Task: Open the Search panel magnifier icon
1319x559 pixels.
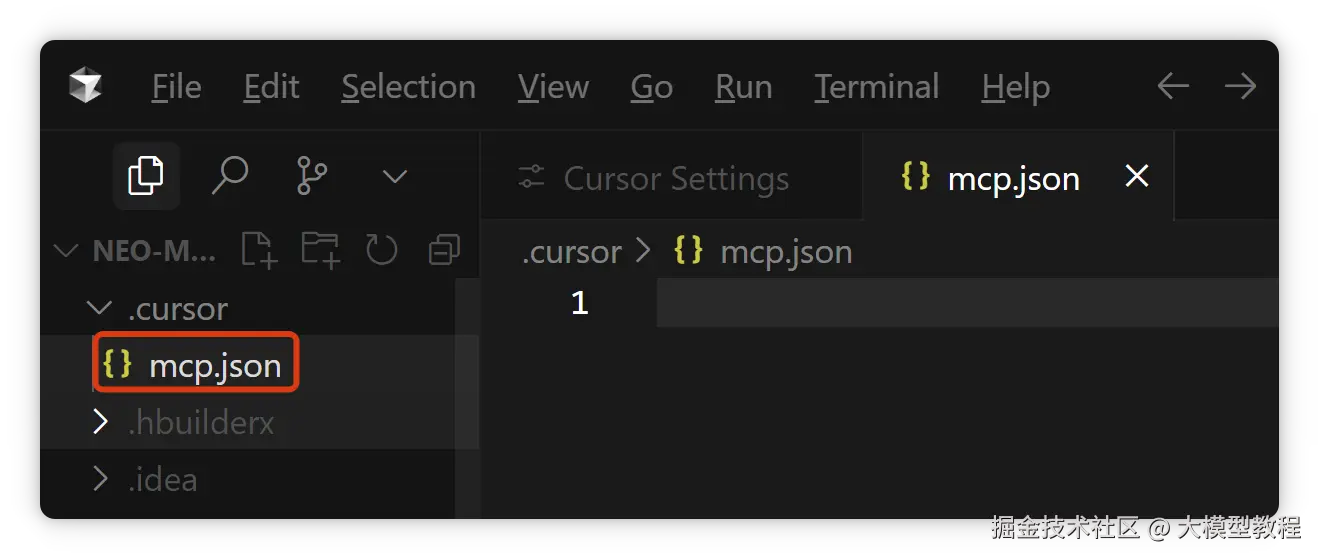Action: coord(229,177)
